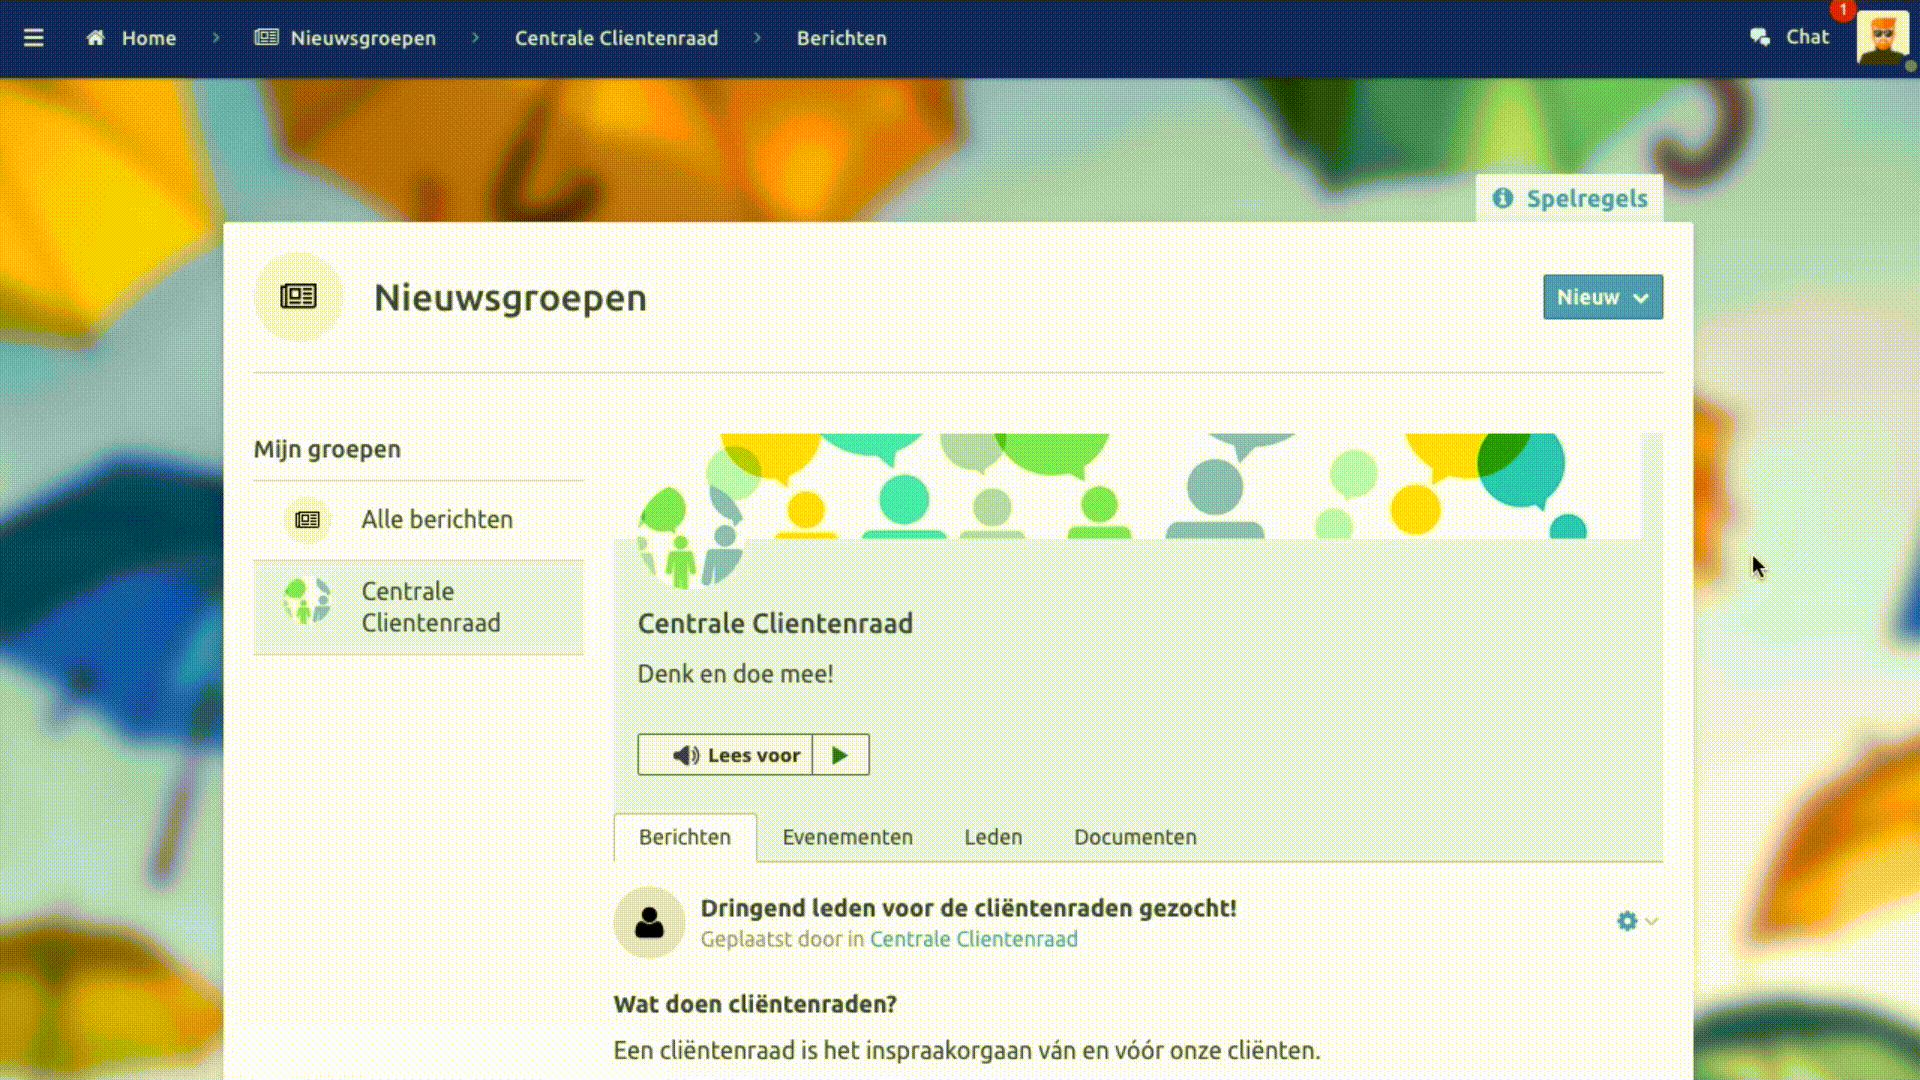This screenshot has width=1920, height=1080.
Task: Expand the Nieuw dropdown button
Action: pyautogui.click(x=1602, y=297)
